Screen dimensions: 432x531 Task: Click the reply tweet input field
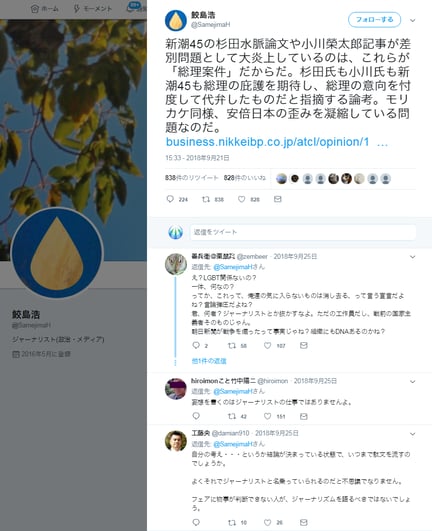[303, 232]
